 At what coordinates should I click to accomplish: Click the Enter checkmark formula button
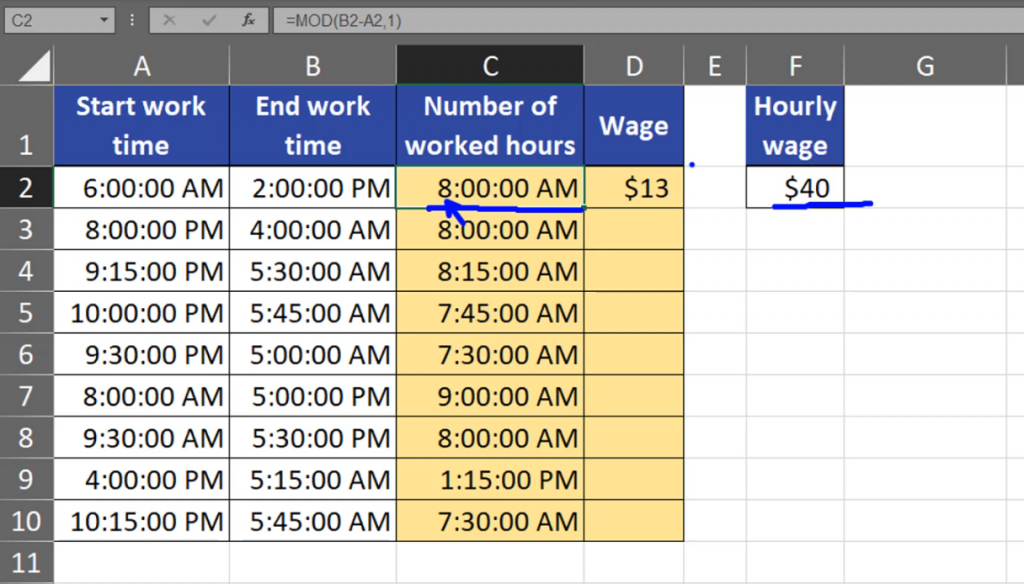tap(209, 20)
